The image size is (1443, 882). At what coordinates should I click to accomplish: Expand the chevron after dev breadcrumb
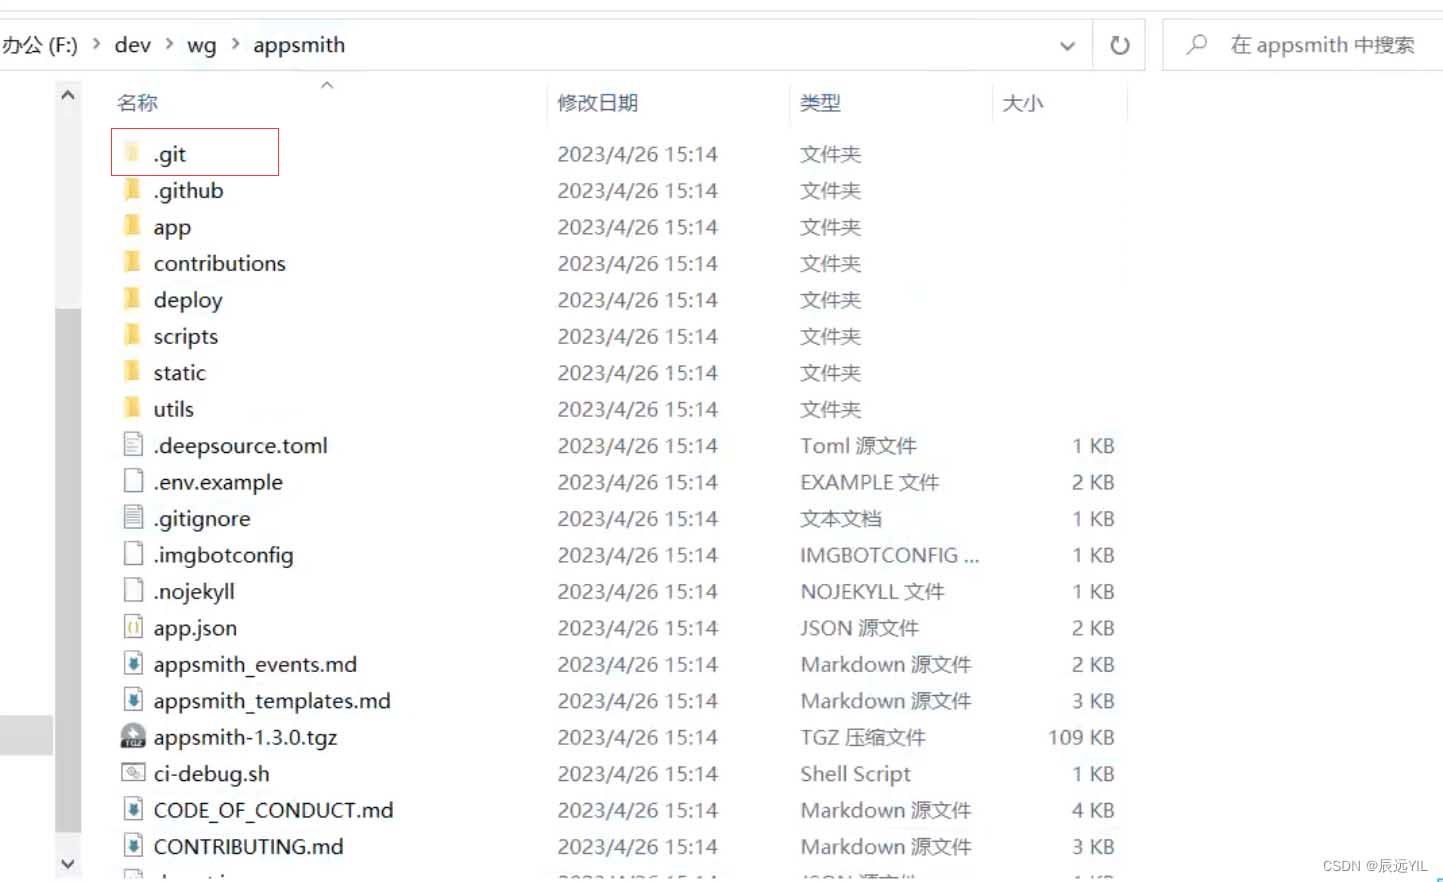click(x=169, y=44)
